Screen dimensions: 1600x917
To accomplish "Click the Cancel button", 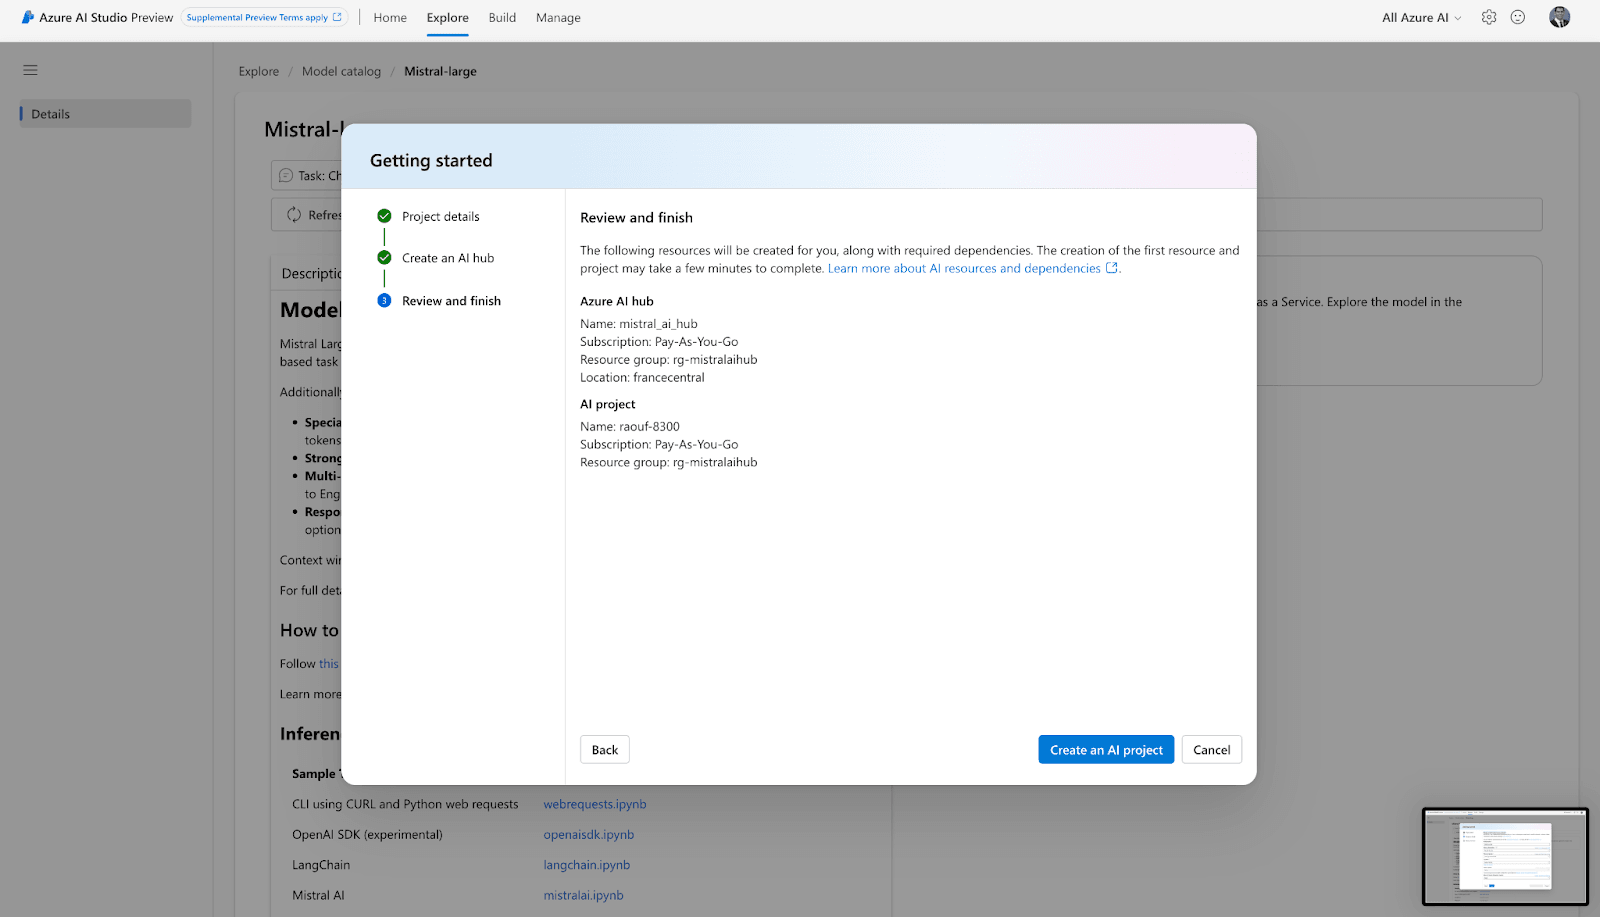I will pyautogui.click(x=1211, y=750).
